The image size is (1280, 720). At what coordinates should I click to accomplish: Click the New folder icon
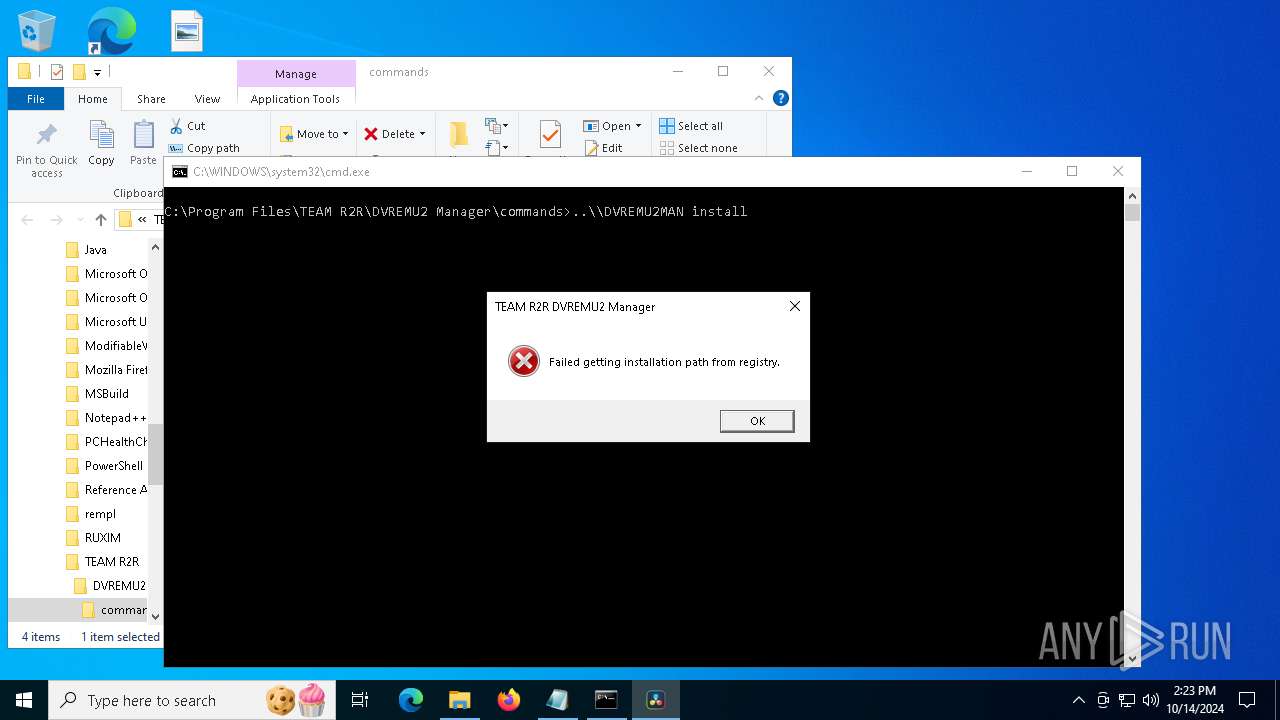point(459,136)
